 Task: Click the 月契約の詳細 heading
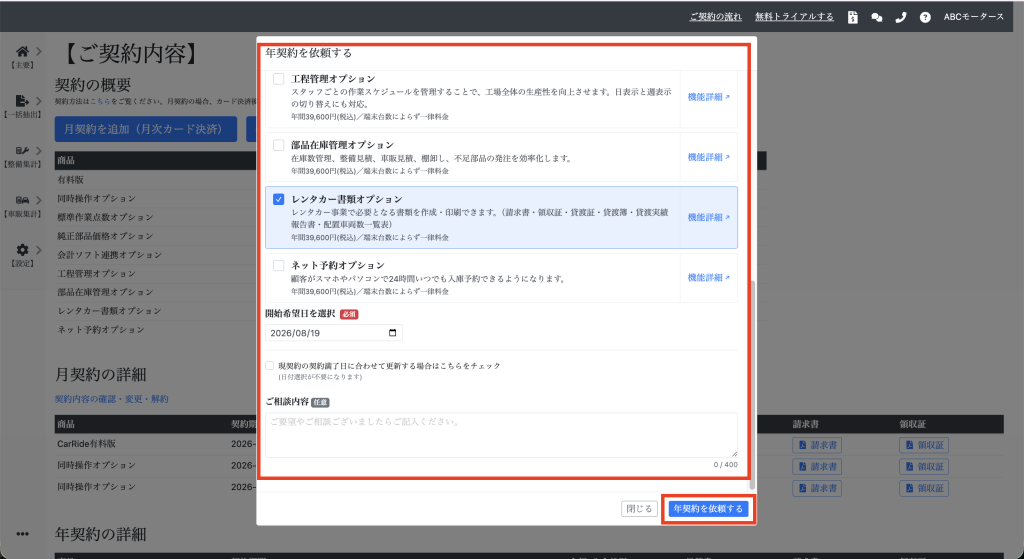point(101,374)
